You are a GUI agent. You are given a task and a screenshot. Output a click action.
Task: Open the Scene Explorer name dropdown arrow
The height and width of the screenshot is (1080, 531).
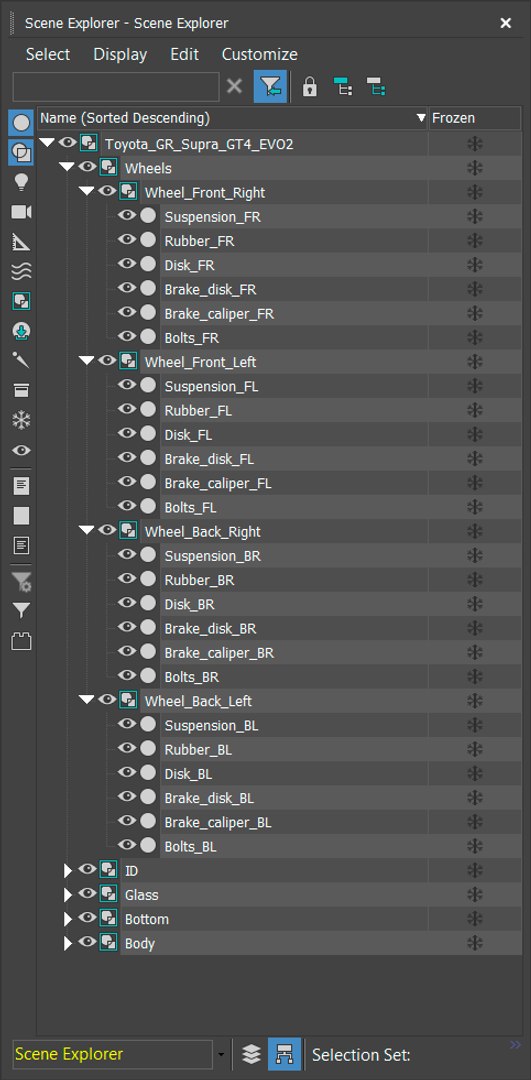coord(221,1055)
